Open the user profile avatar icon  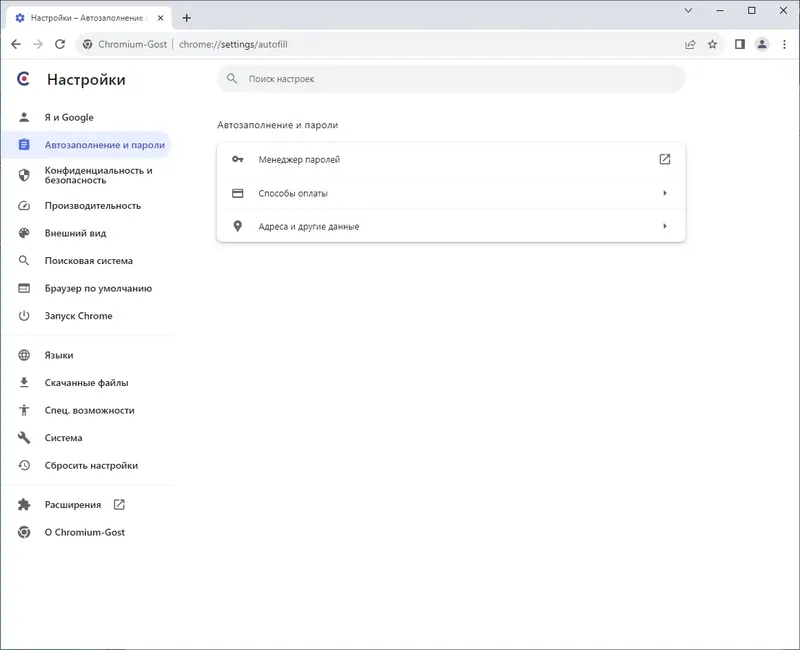click(x=762, y=44)
